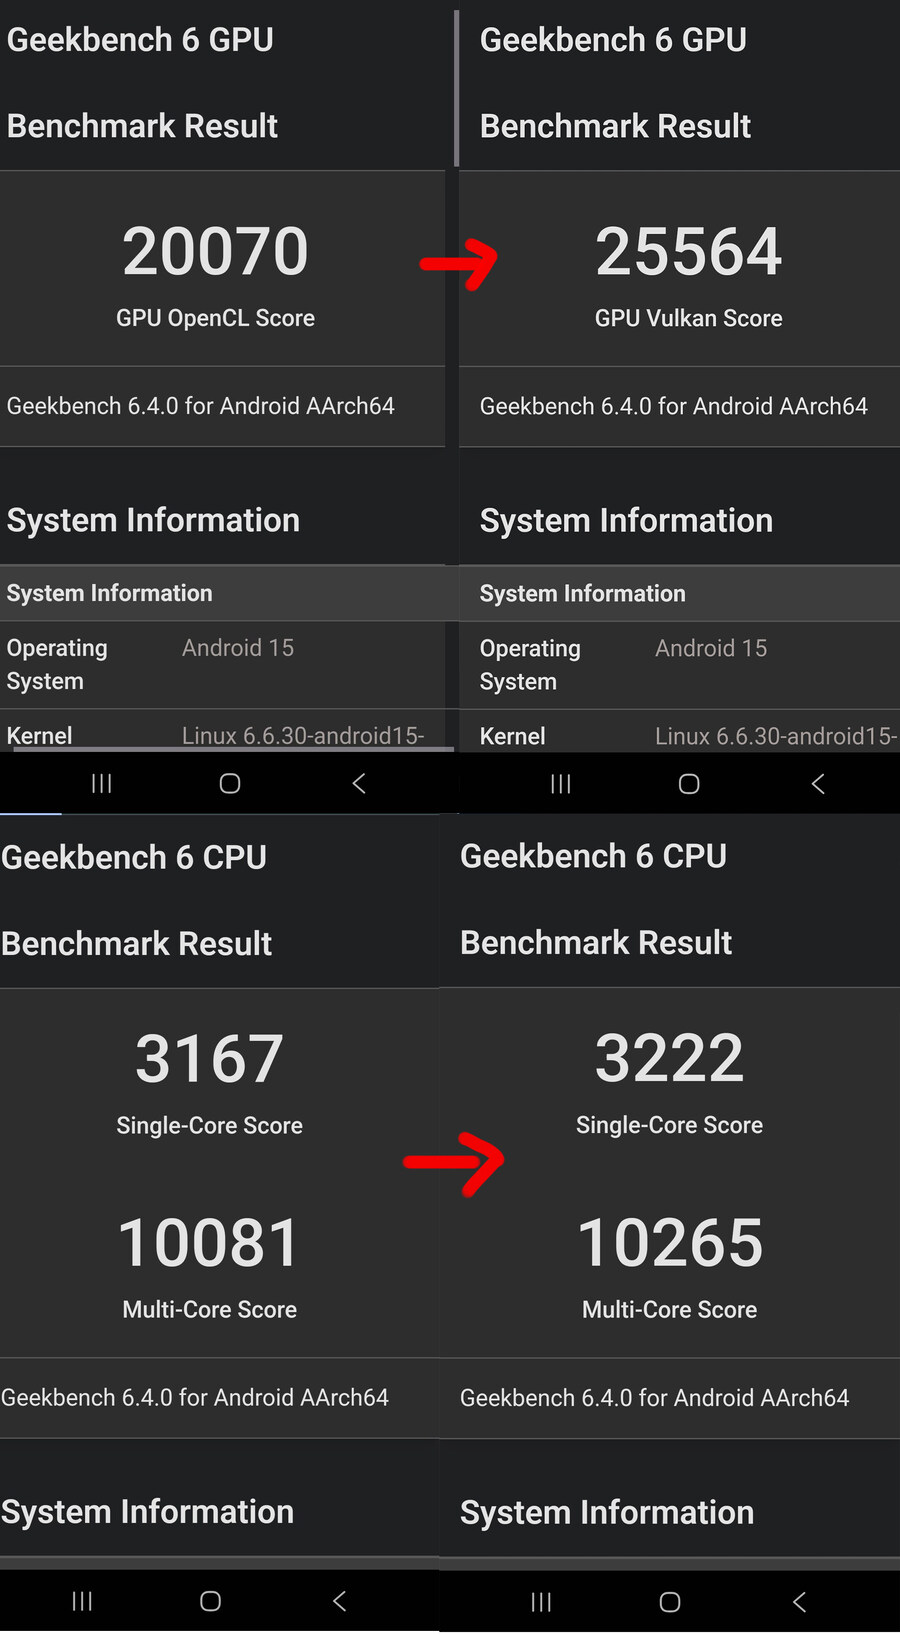This screenshot has width=900, height=1635.
Task: Tap the back arrow under the Vulkan result
Action: point(818,784)
